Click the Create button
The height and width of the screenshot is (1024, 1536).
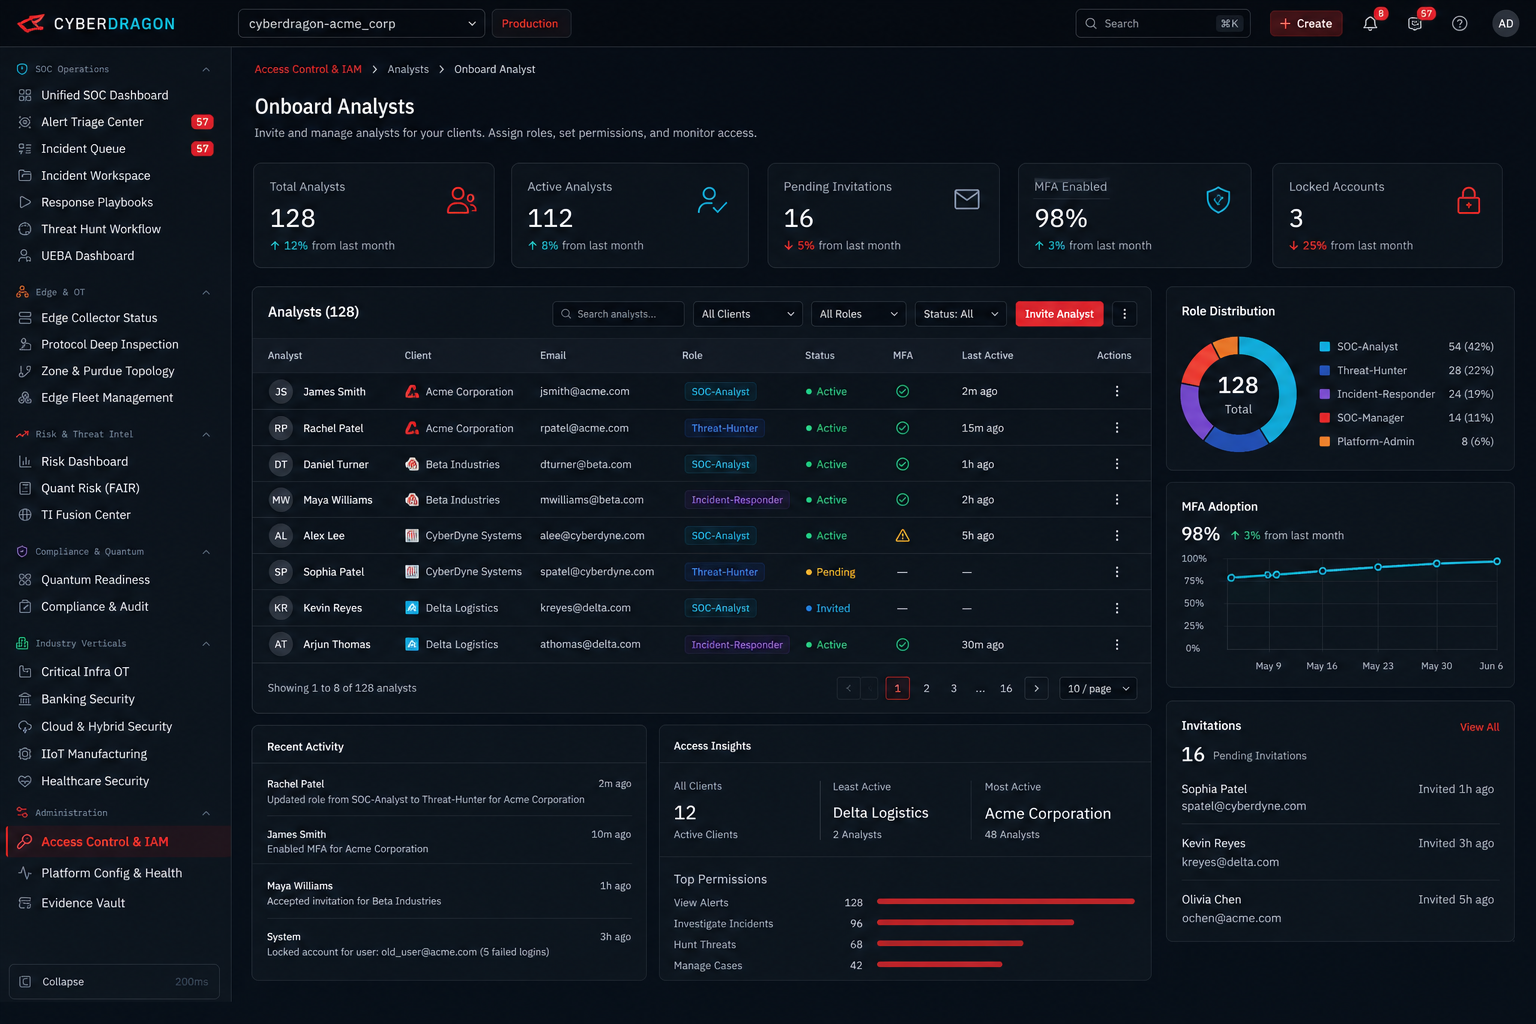tap(1306, 23)
